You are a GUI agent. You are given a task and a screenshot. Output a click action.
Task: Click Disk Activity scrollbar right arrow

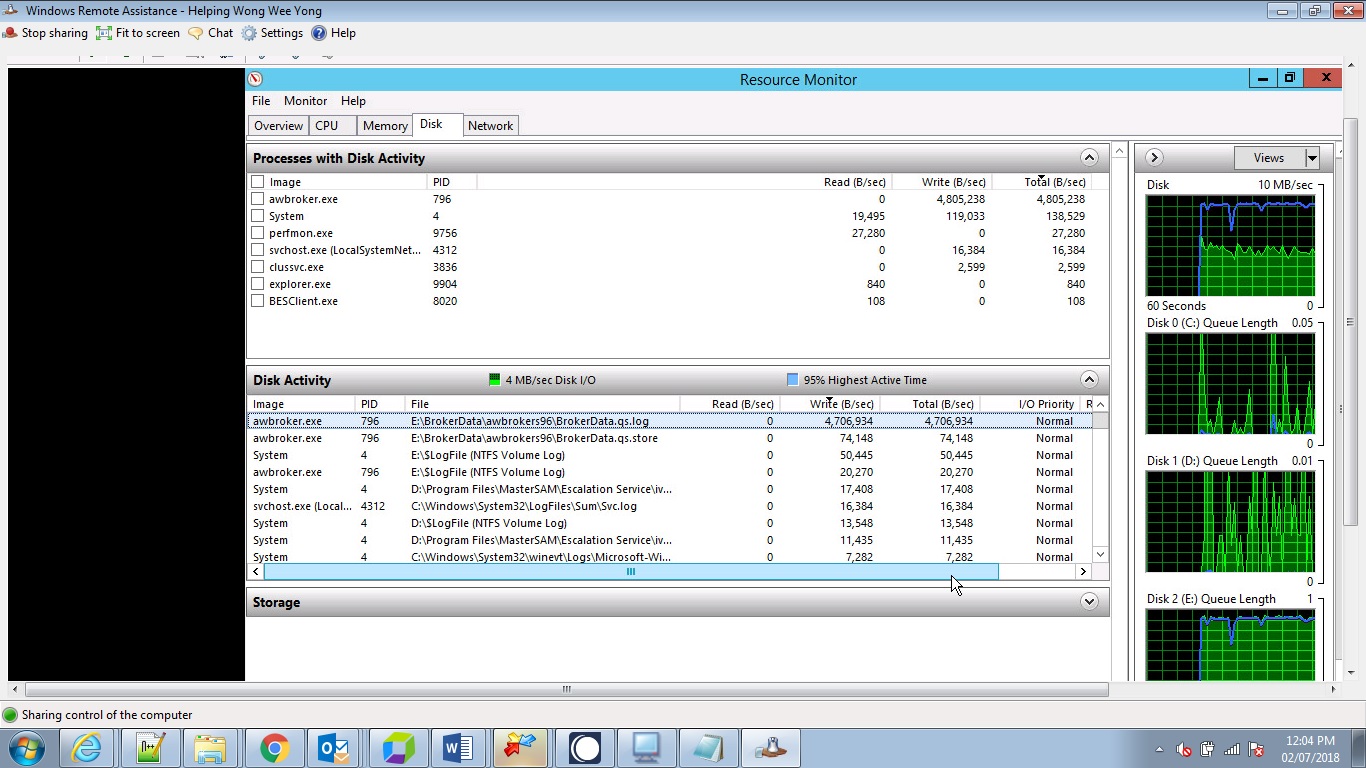pos(1083,572)
